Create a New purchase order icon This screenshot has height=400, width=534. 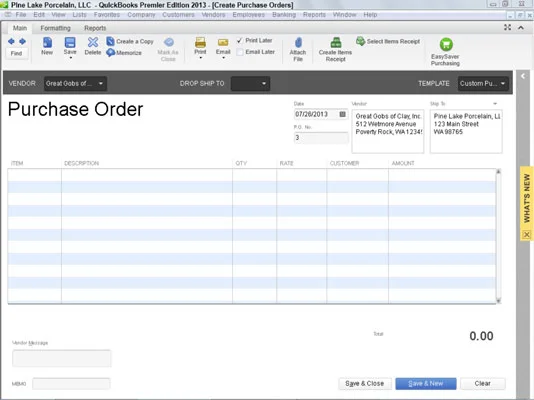(x=47, y=43)
